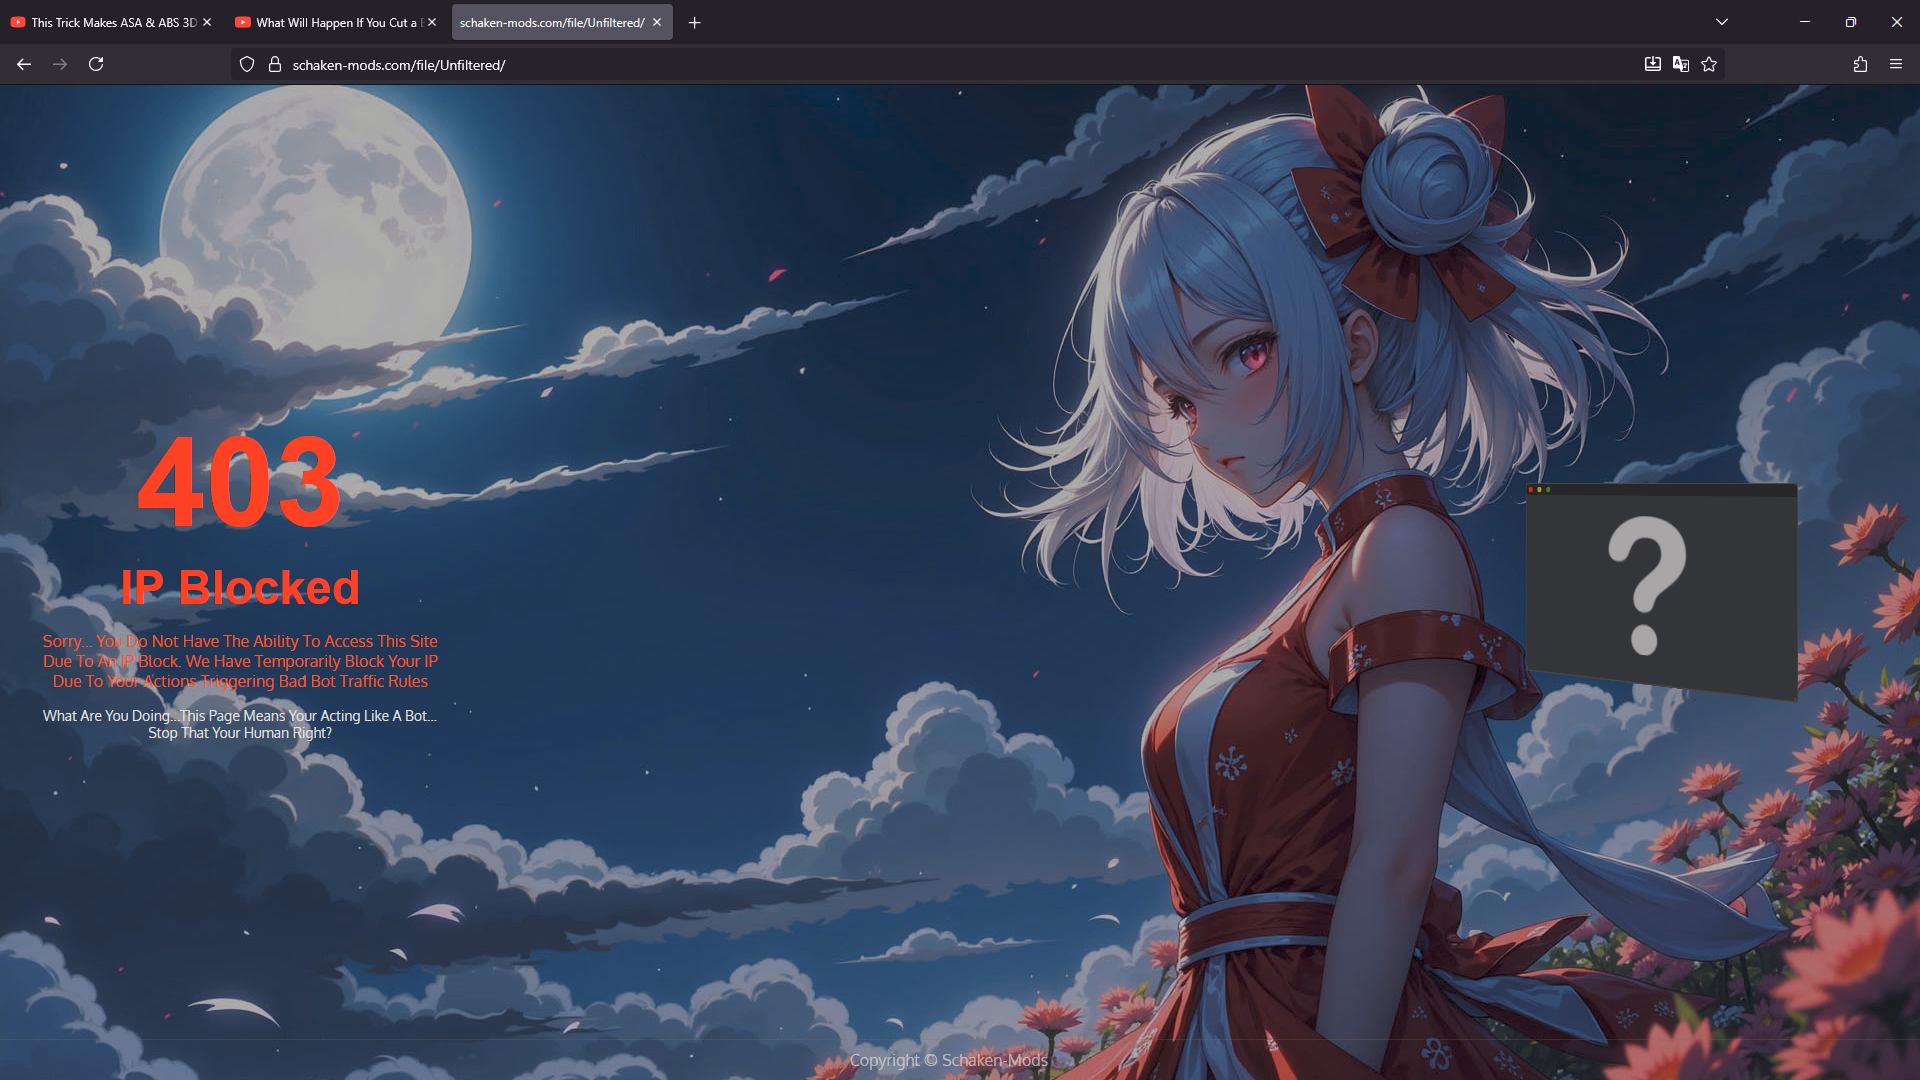This screenshot has width=1920, height=1080.
Task: Open the extensions puzzle icon
Action: click(1860, 64)
